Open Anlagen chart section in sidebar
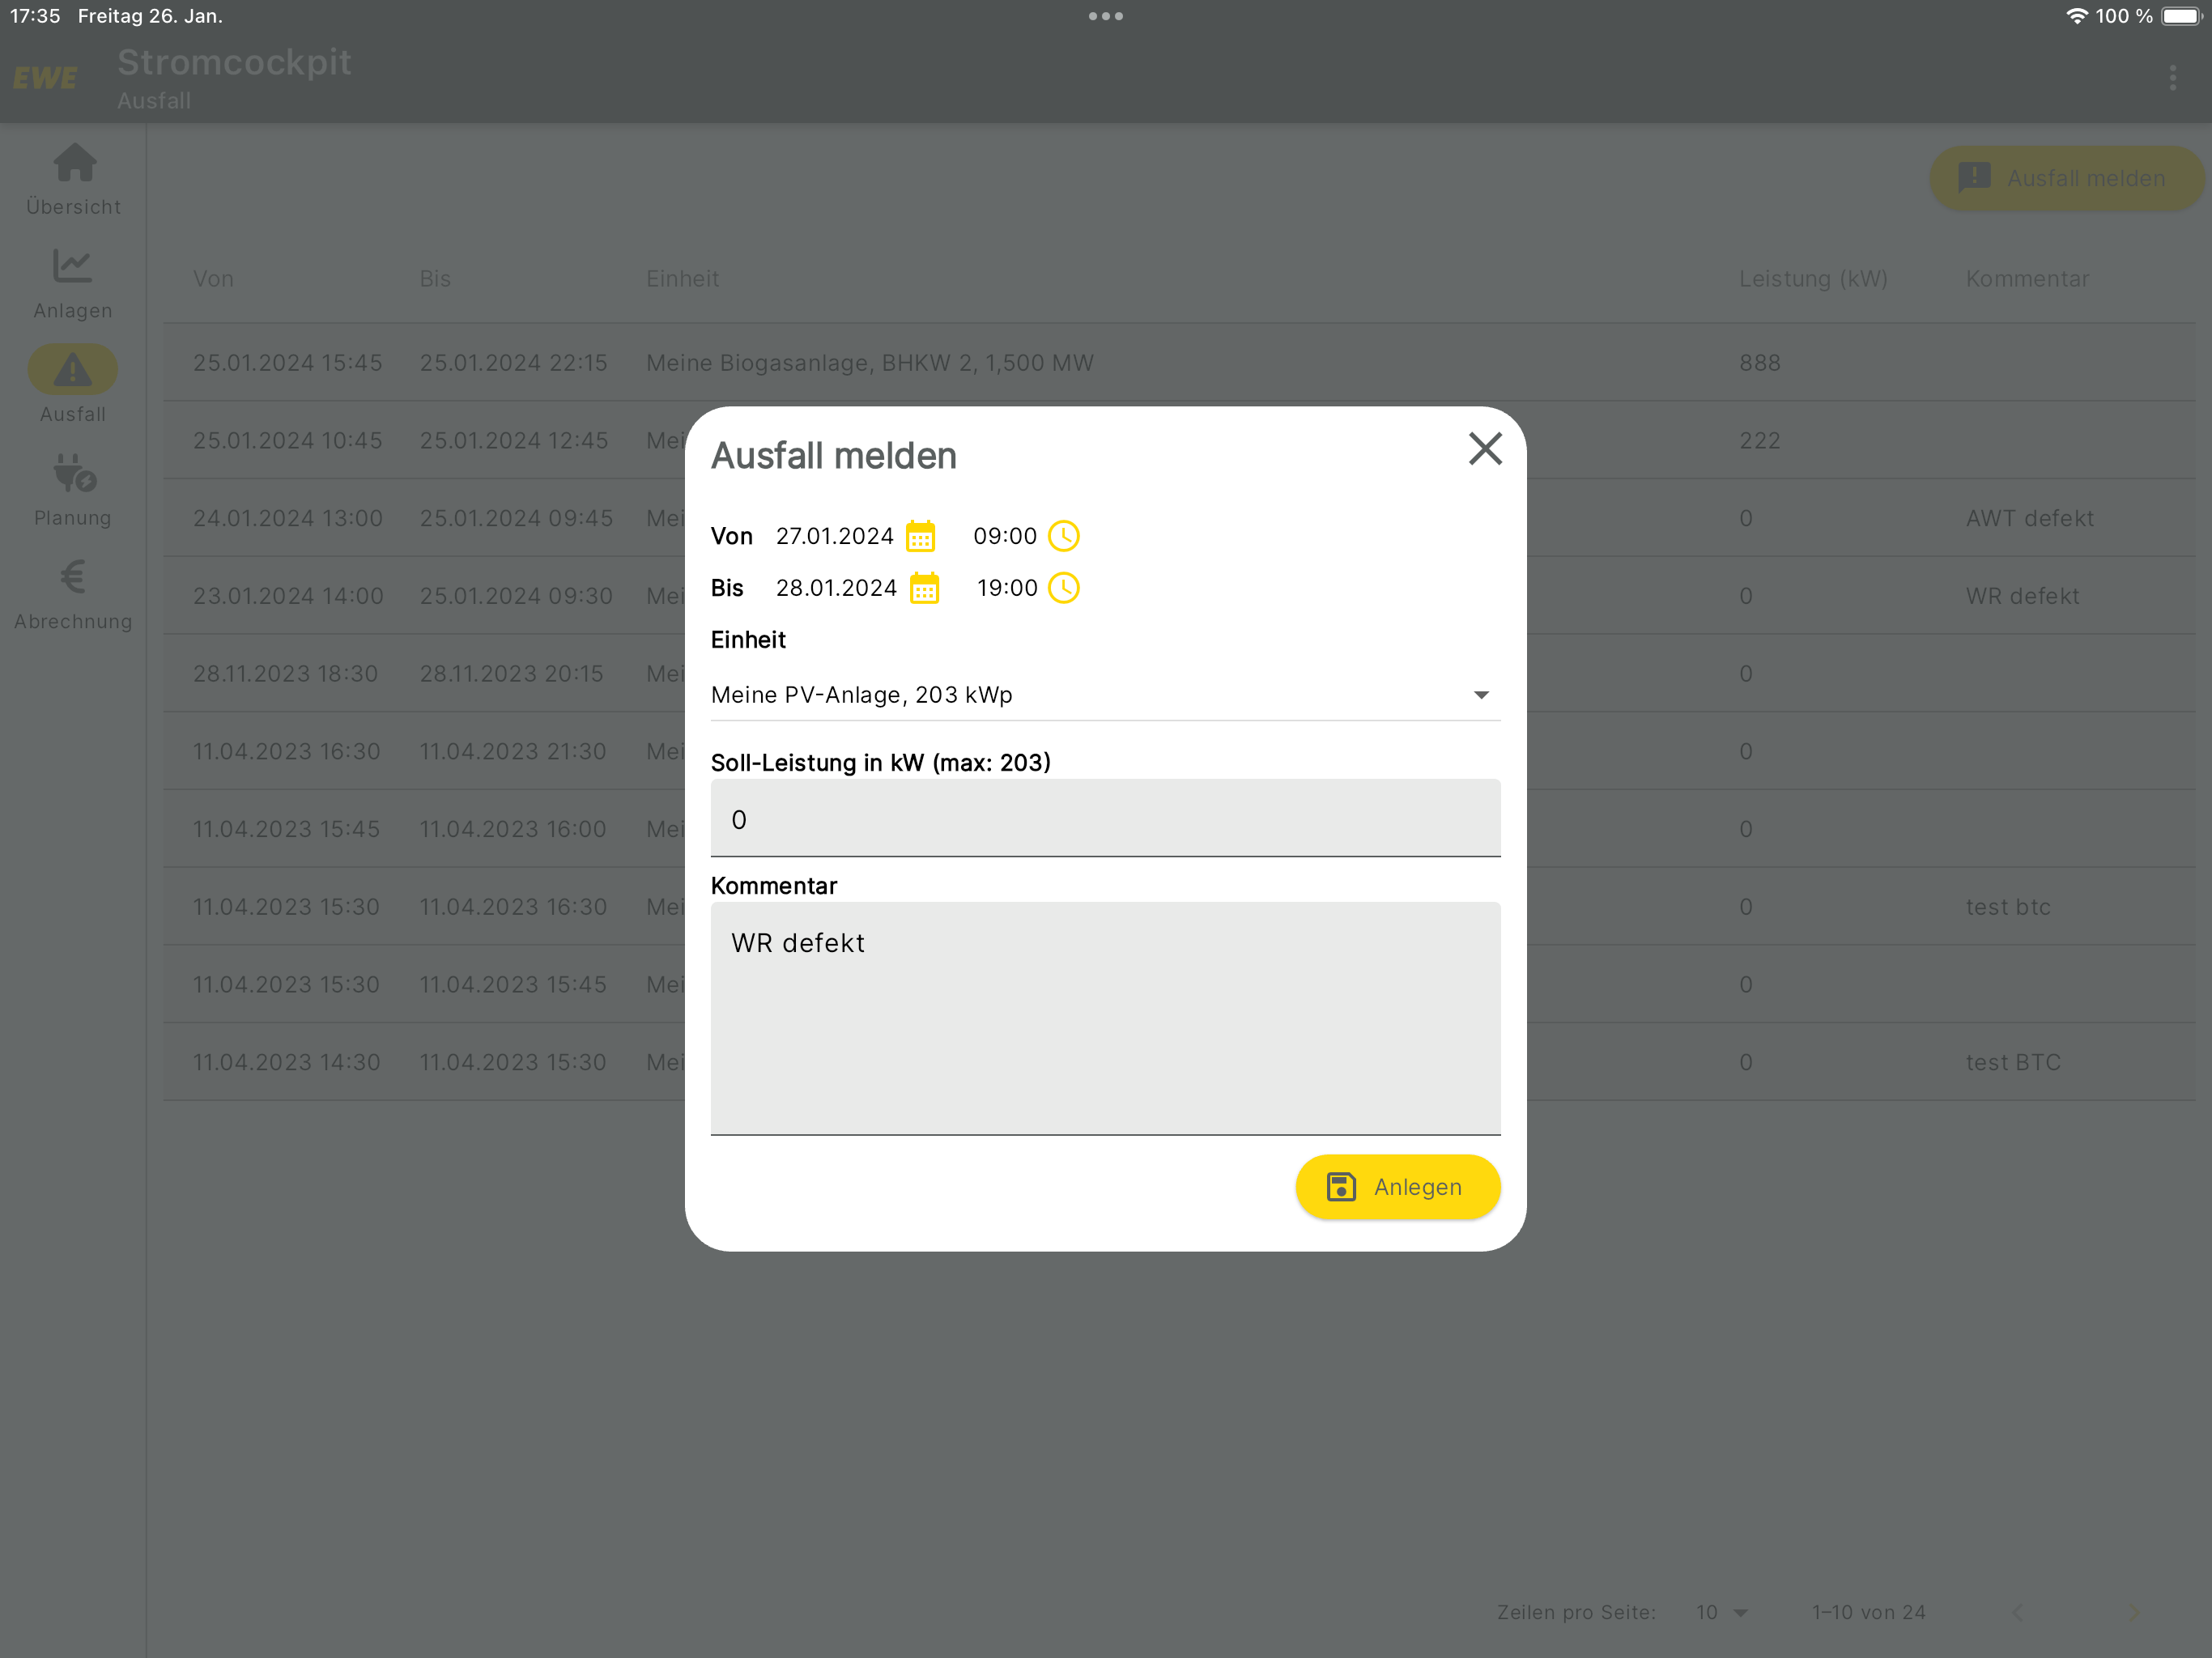Viewport: 2212px width, 1658px height. 73,284
